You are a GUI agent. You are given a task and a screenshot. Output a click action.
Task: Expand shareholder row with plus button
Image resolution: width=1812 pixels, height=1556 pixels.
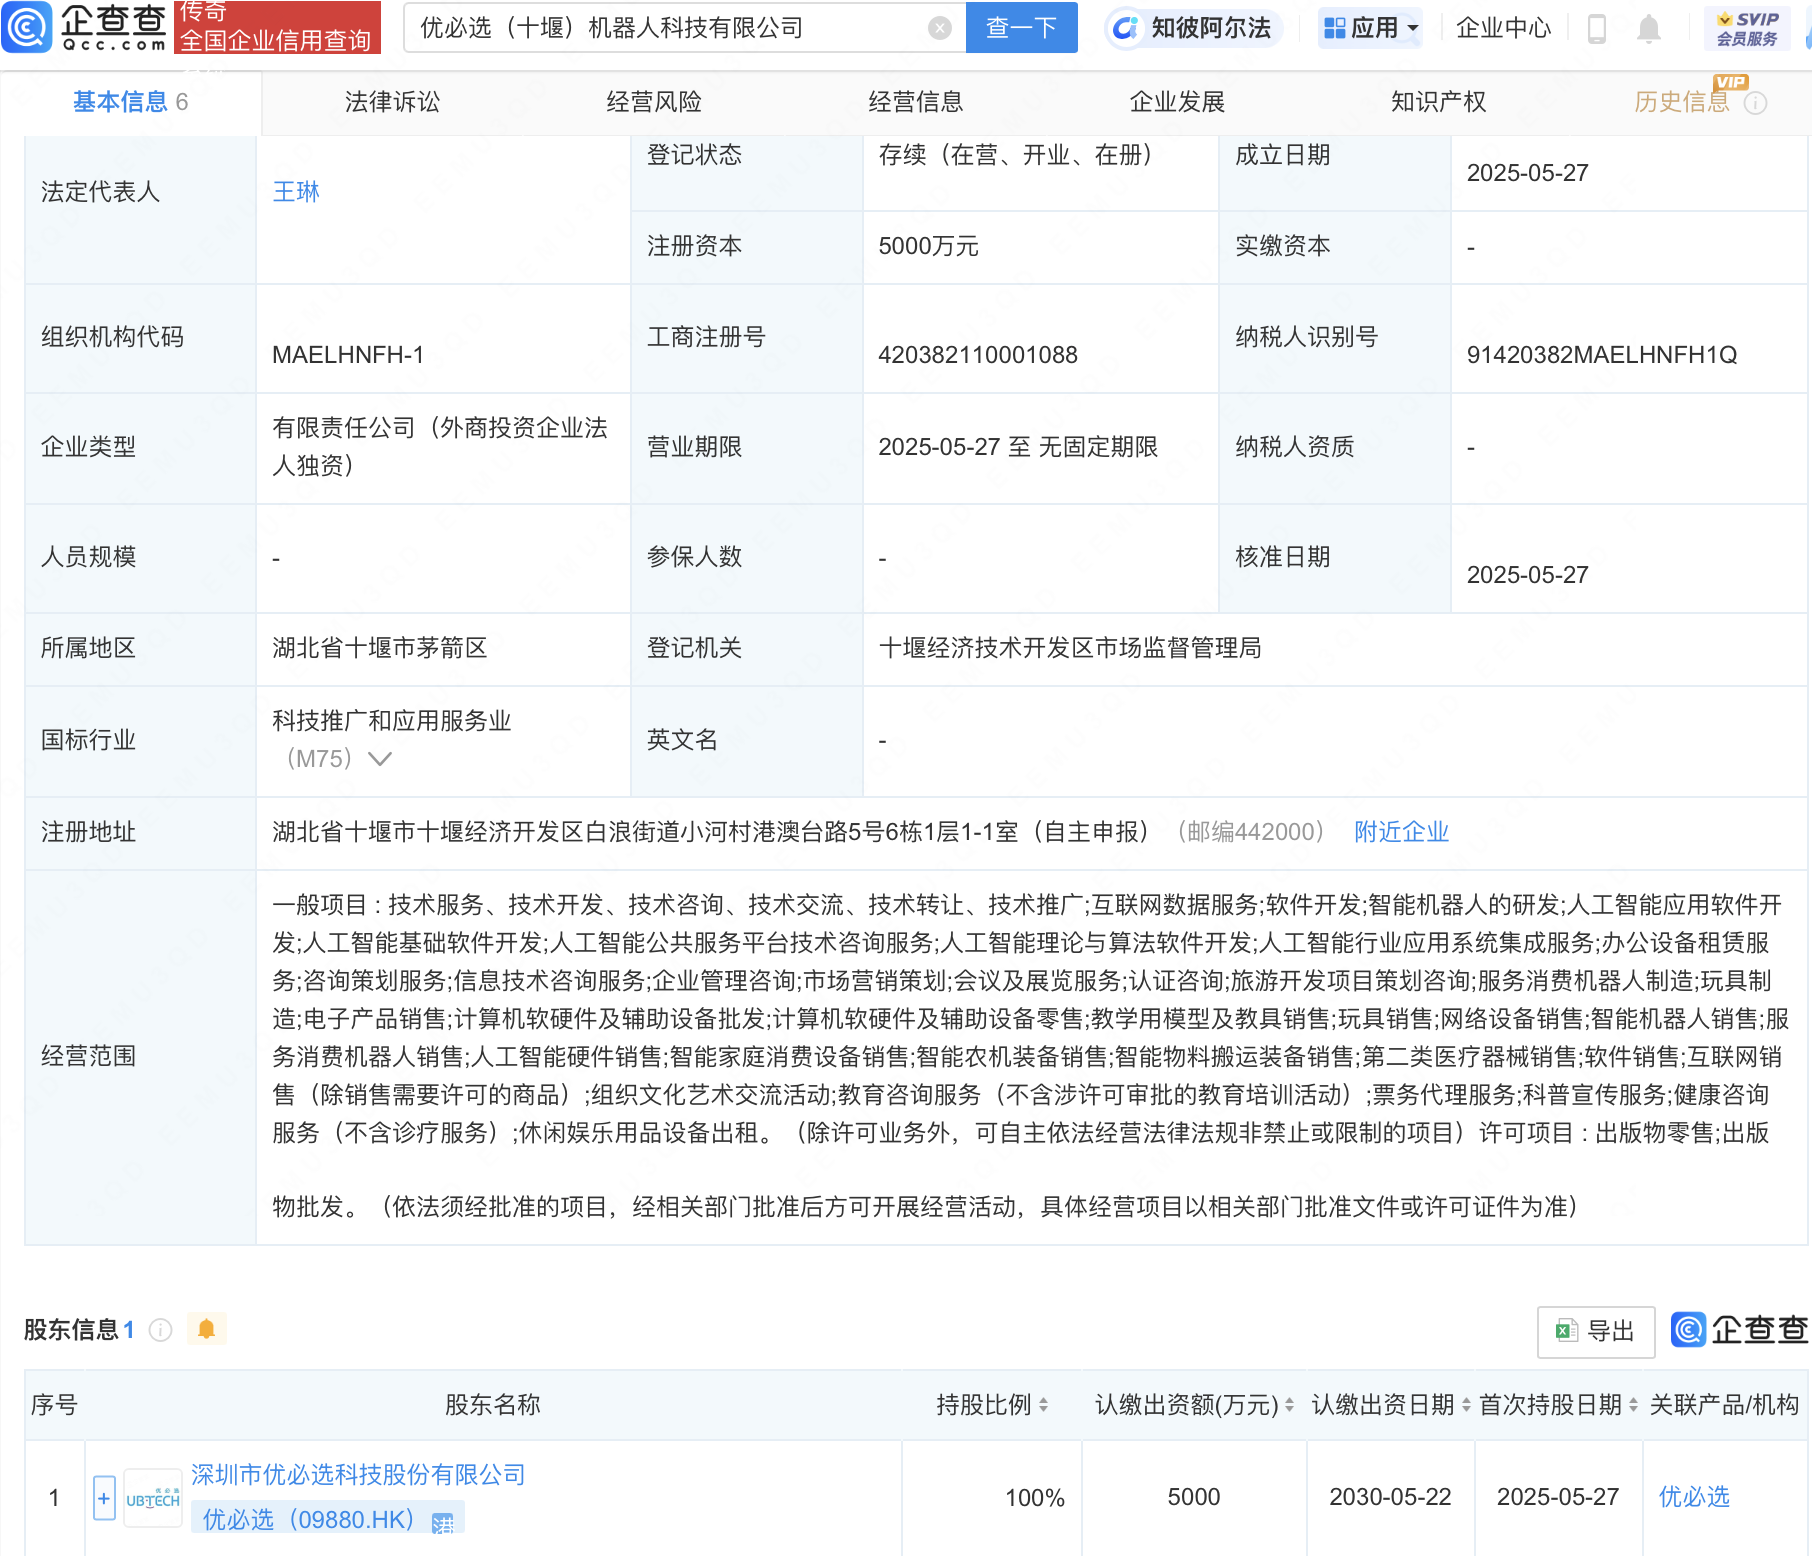click(104, 1498)
